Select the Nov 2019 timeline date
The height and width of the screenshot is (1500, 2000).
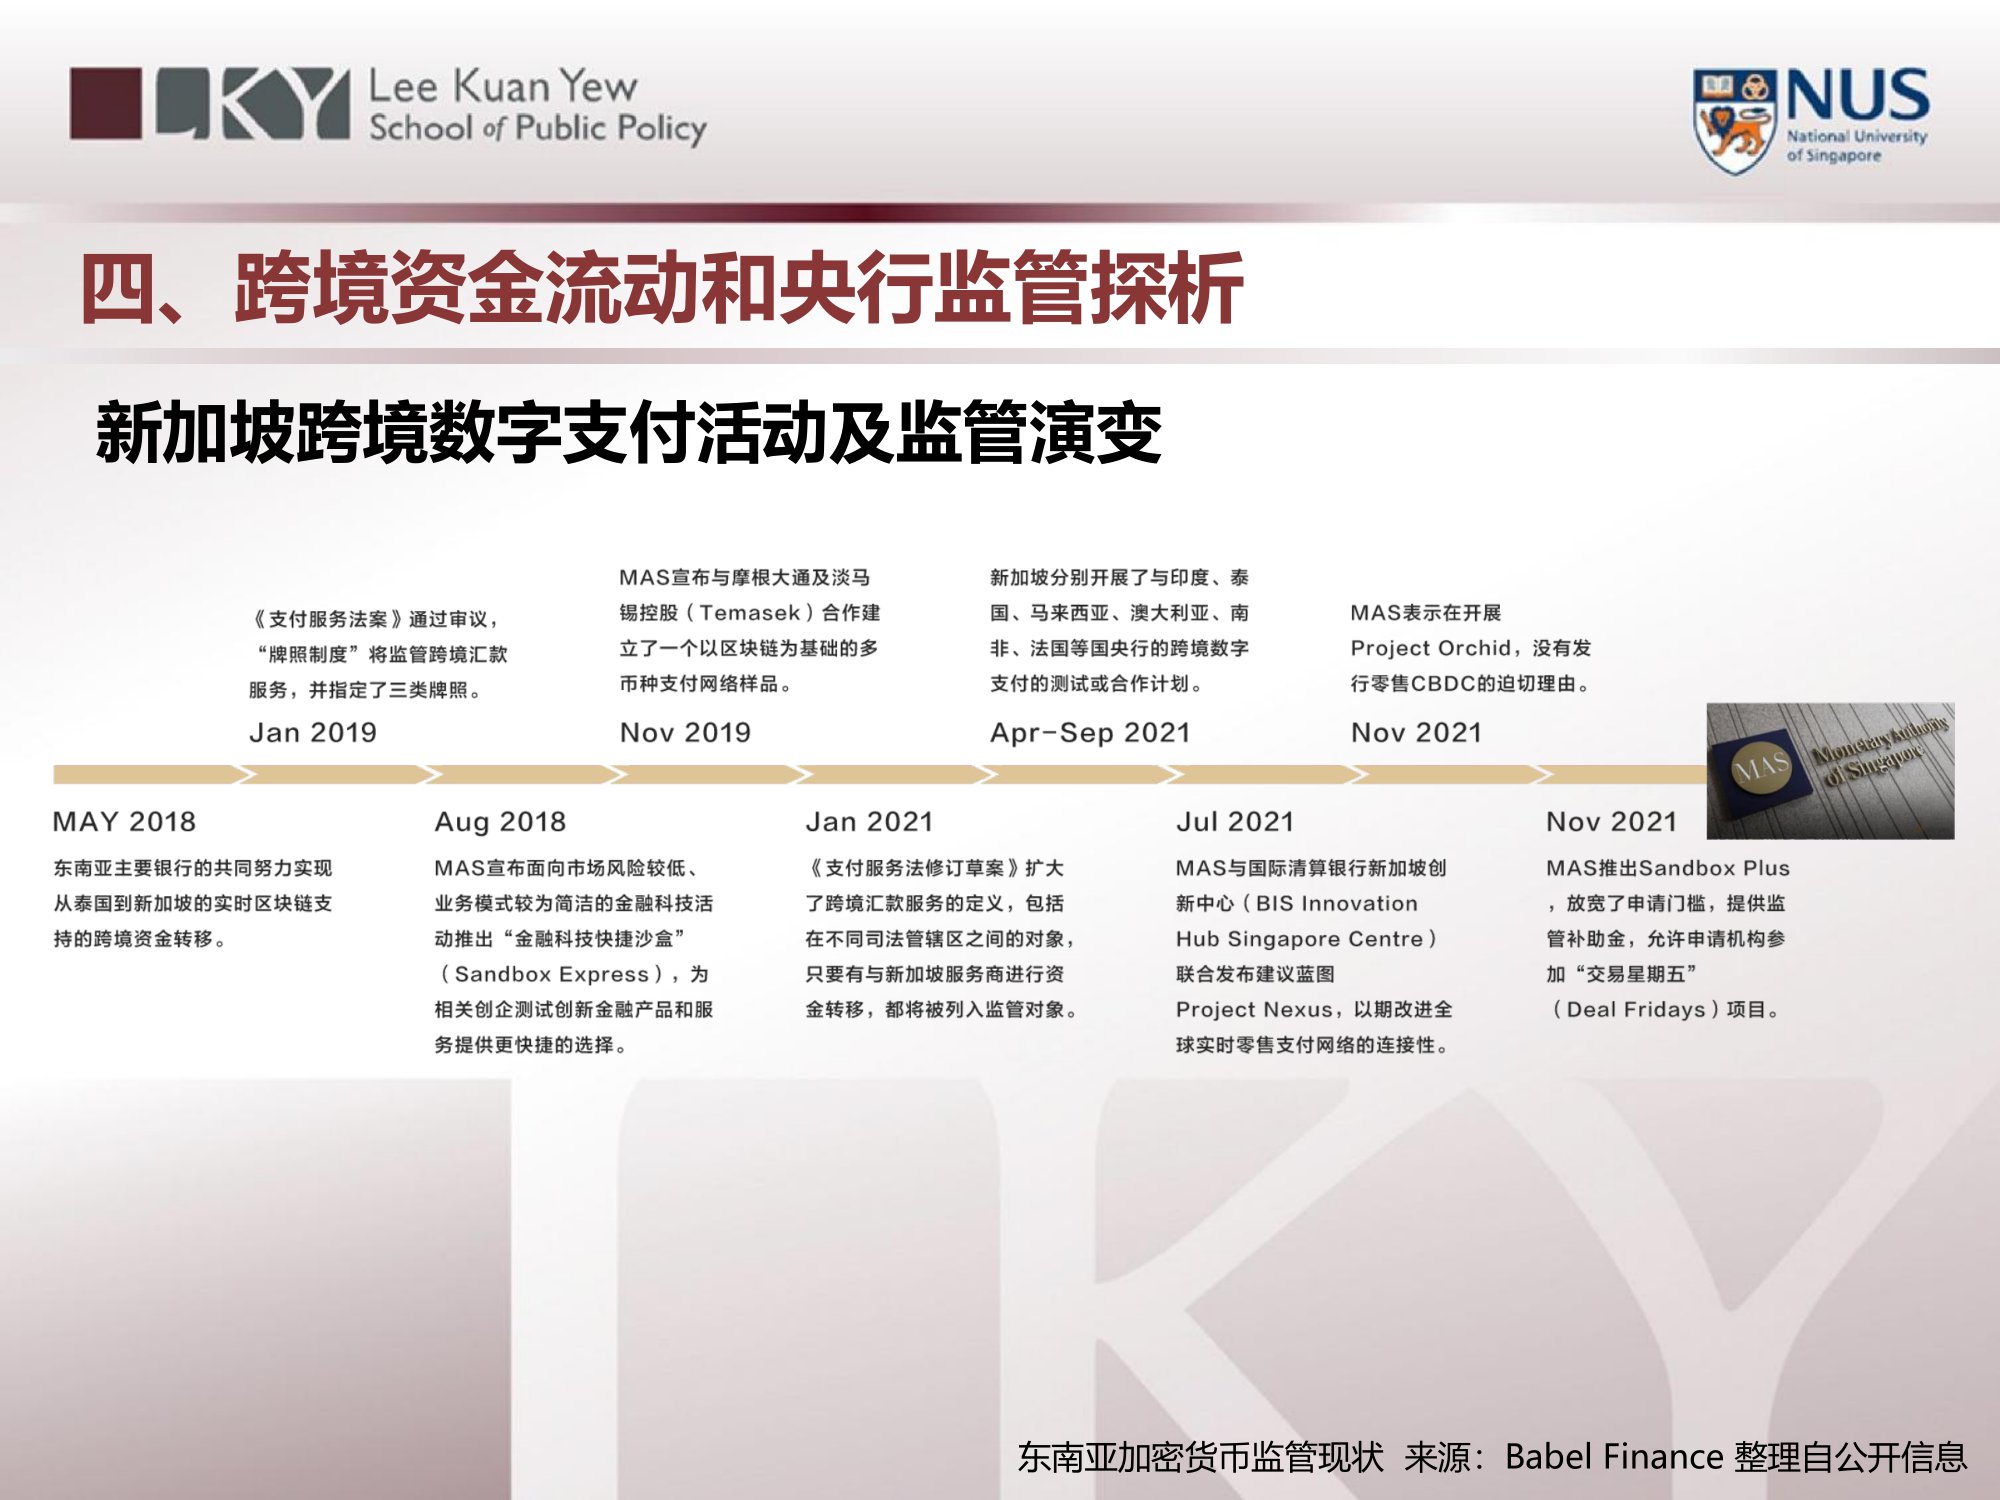(x=685, y=733)
